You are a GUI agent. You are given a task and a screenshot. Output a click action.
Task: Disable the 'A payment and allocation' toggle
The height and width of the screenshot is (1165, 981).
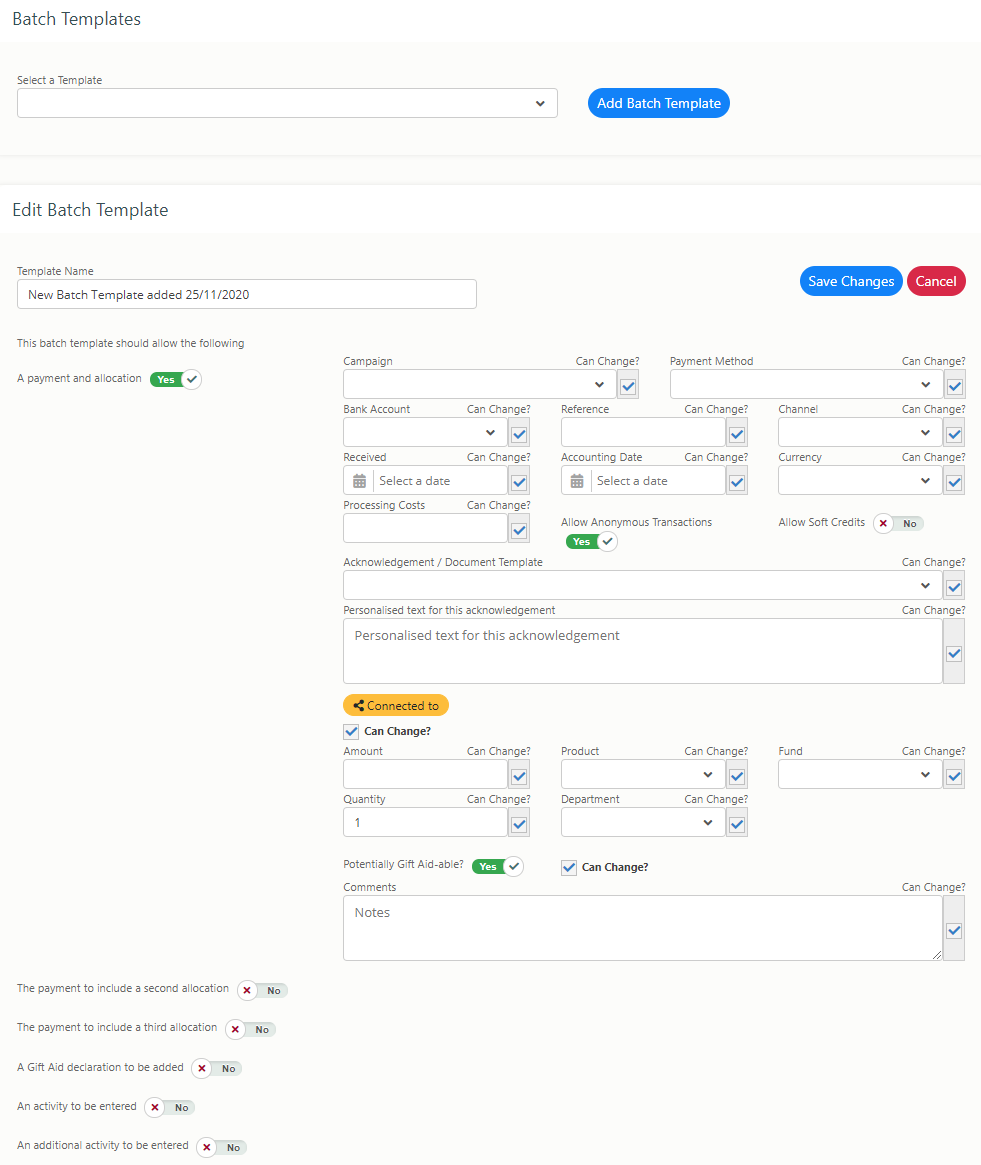175,379
